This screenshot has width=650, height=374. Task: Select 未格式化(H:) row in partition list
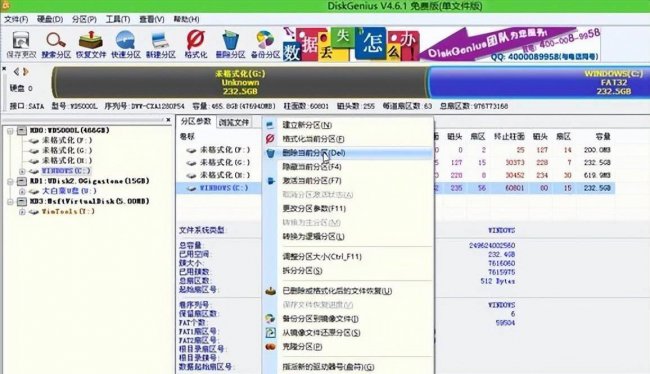click(225, 175)
